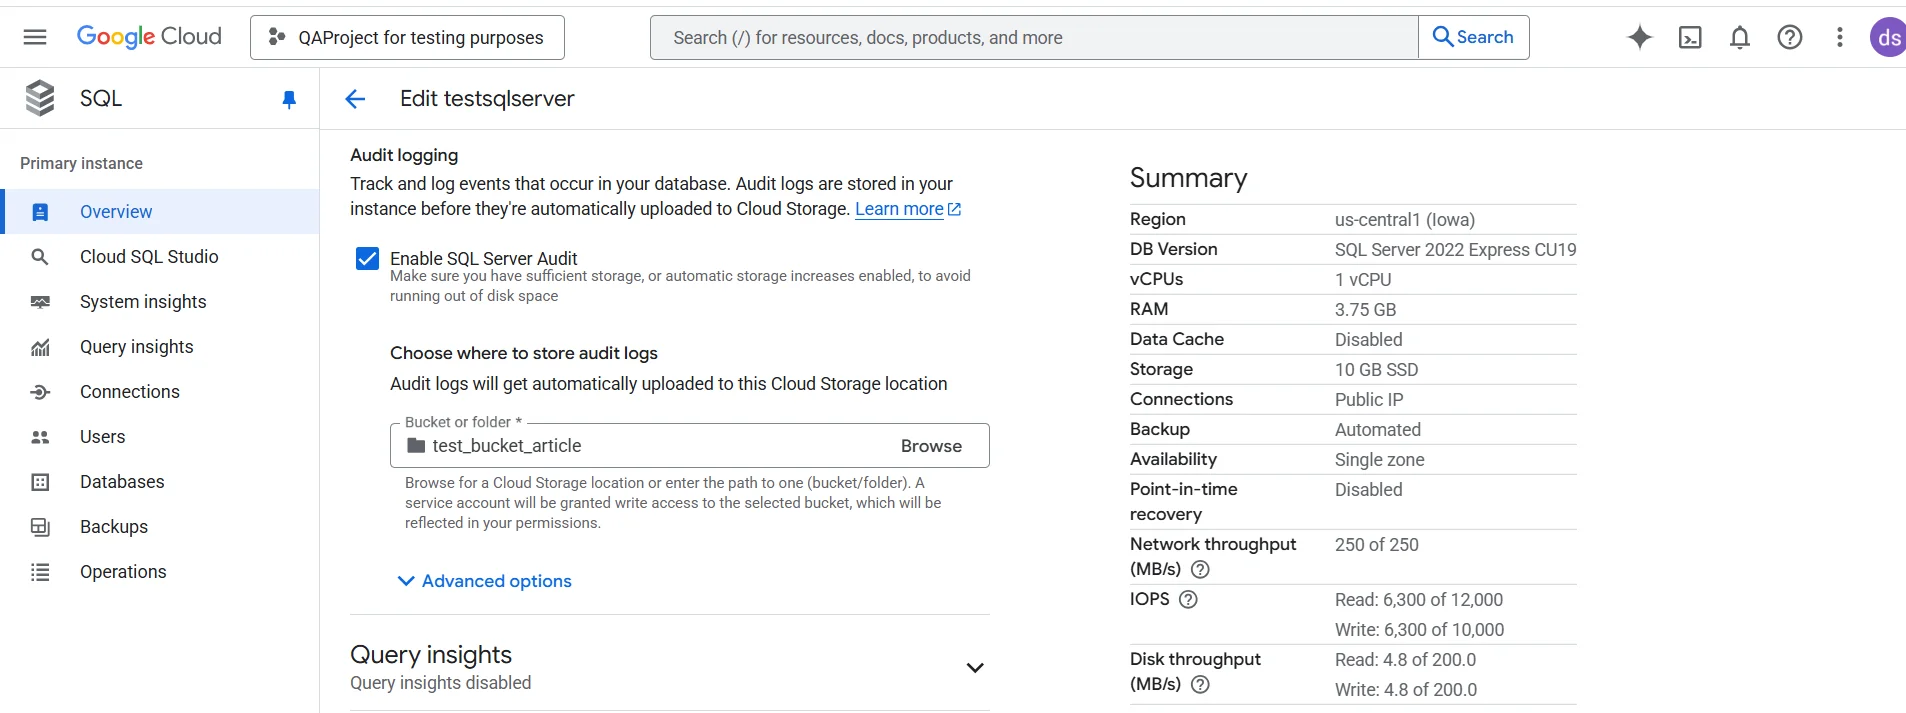
Task: Open the Operations page
Action: point(161,572)
